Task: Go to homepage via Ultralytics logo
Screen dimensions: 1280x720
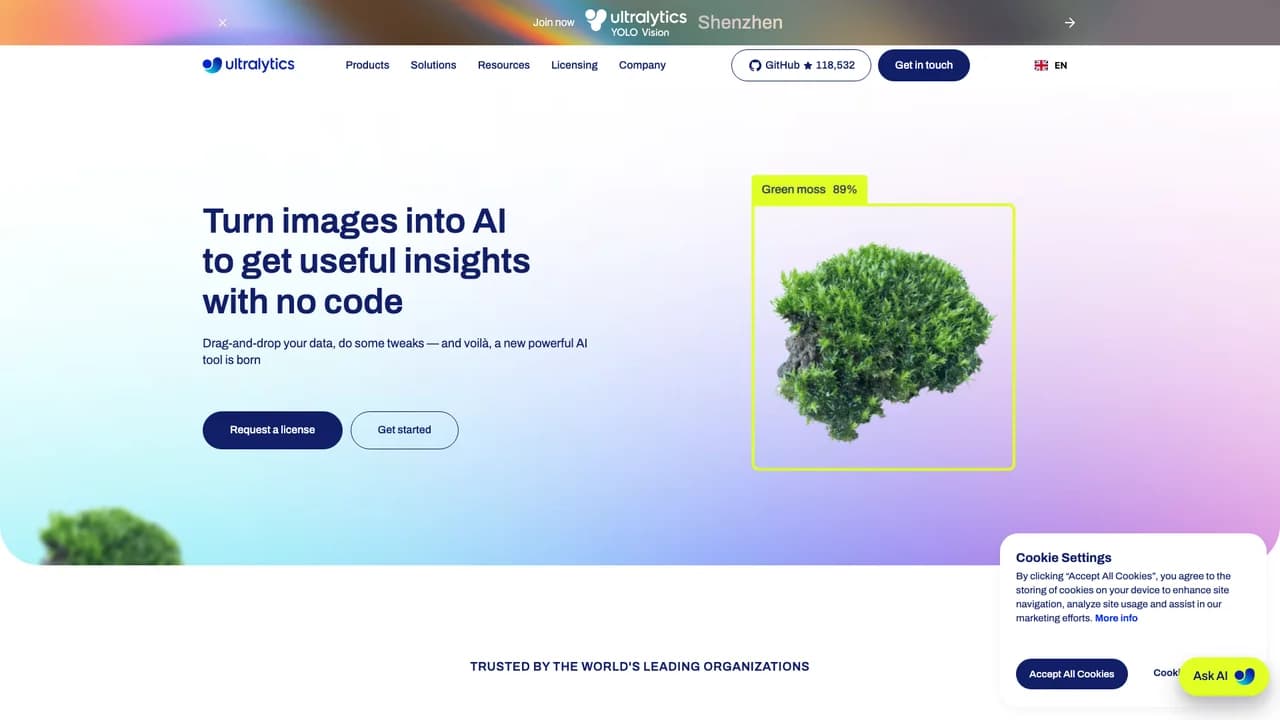Action: [248, 65]
